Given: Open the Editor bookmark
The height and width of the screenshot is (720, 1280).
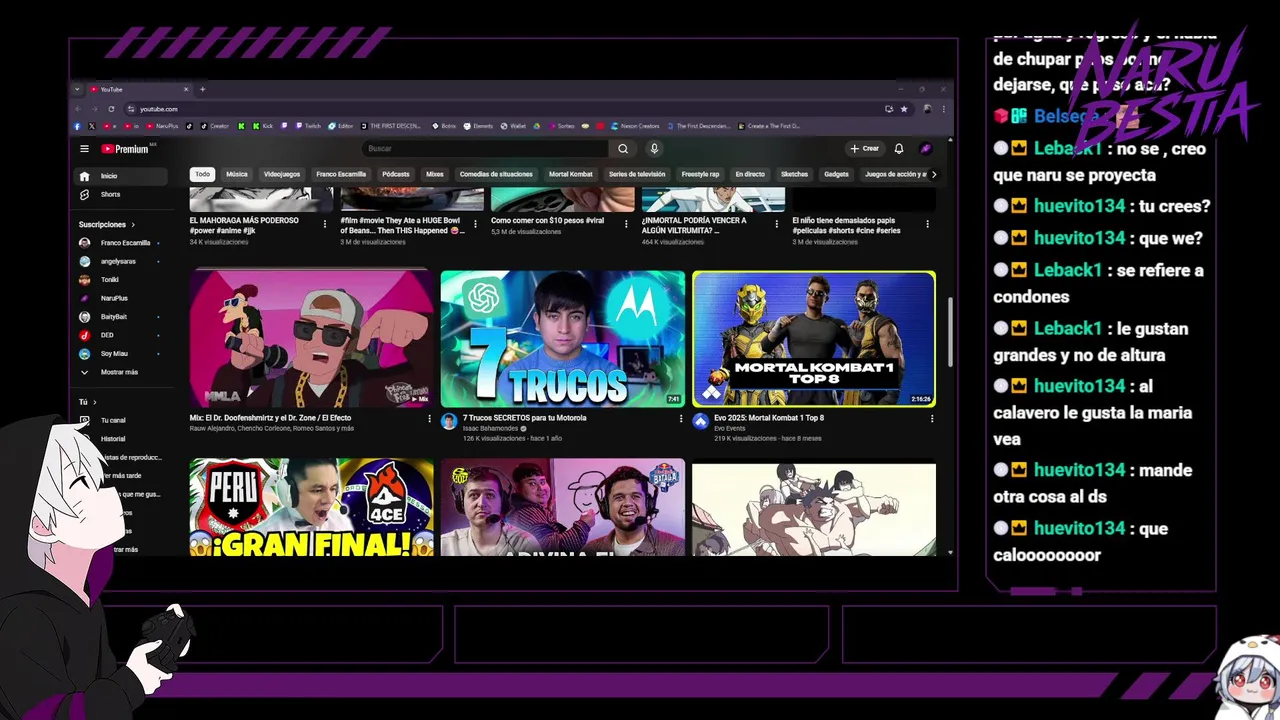Looking at the screenshot, I should 341,126.
